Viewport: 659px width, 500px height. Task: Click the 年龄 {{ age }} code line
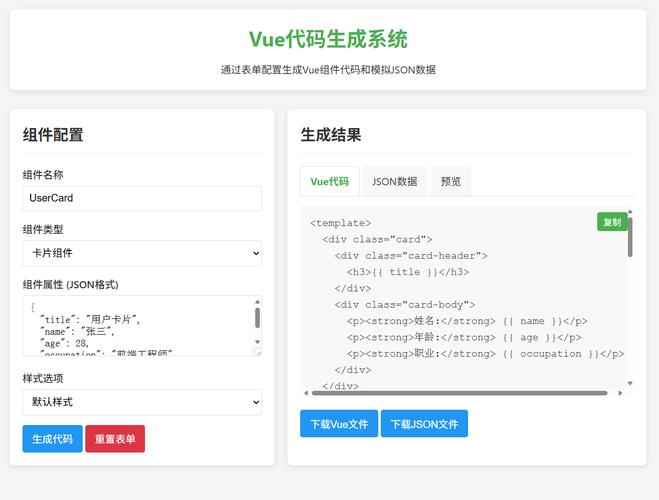[x=464, y=338]
